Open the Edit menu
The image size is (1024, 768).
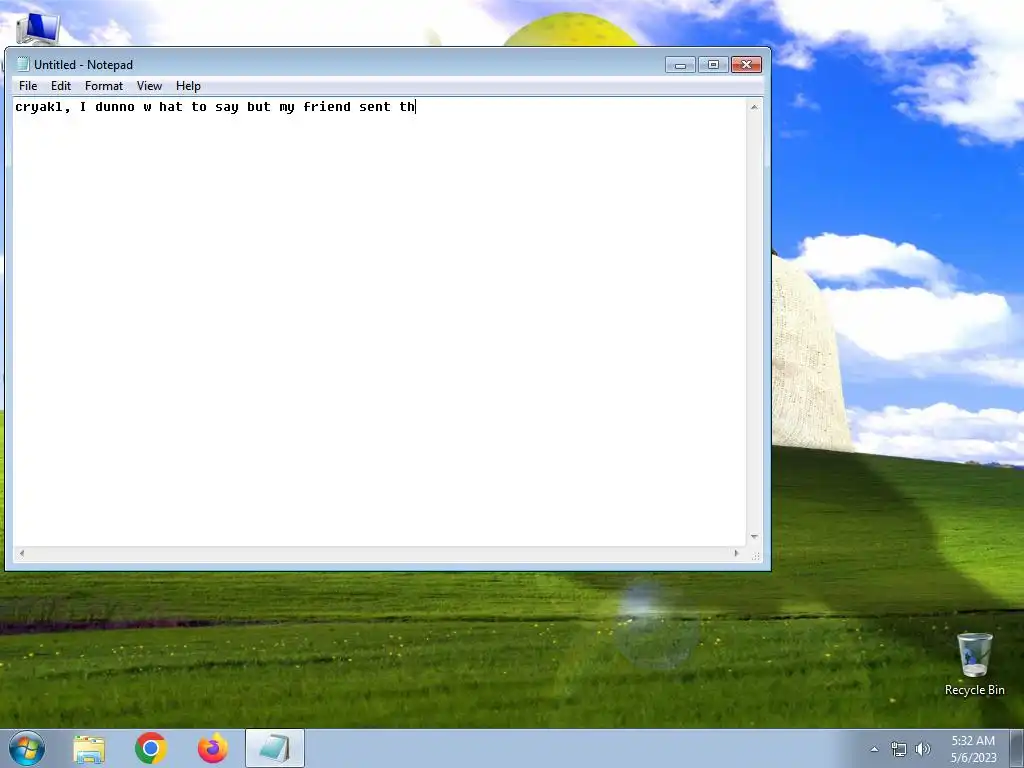click(61, 86)
